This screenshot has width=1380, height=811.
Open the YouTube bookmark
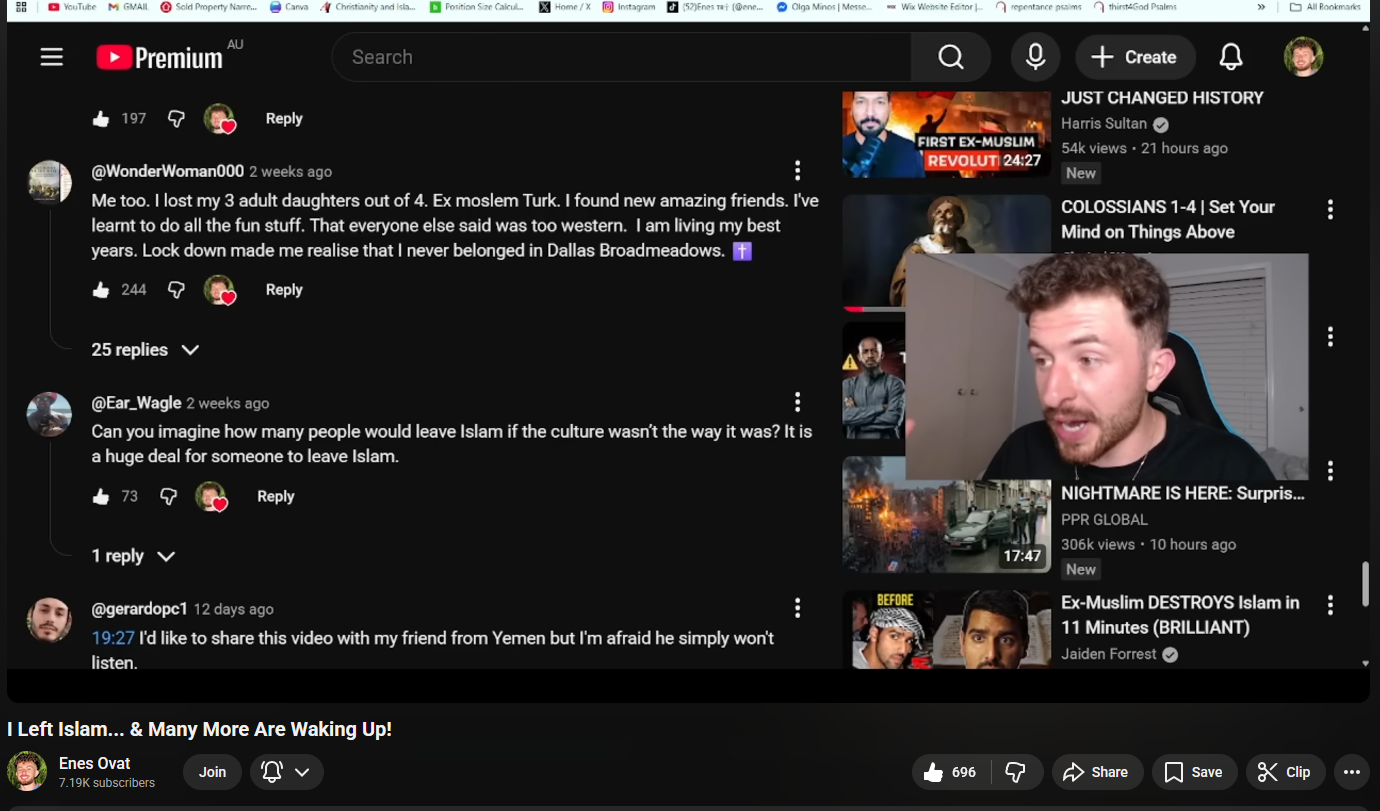72,7
